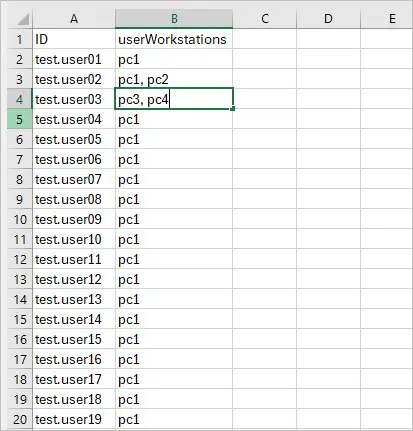Select cell containing test.user16

click(74, 359)
